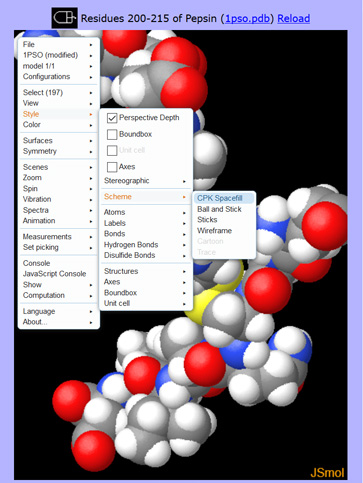Enable the Boundbox checkbox
The height and width of the screenshot is (483, 363).
coord(112,134)
